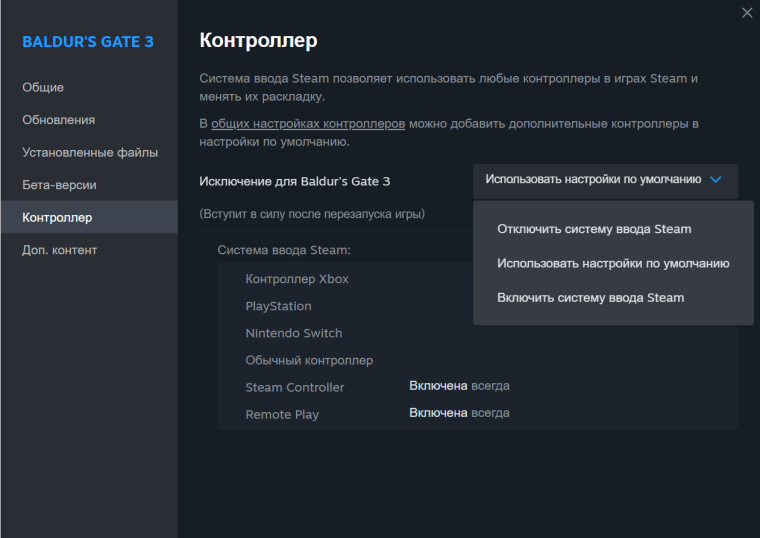Screen dimensions: 760x538
Task: Click the Обычный контроллер row
Action: [x=477, y=360]
